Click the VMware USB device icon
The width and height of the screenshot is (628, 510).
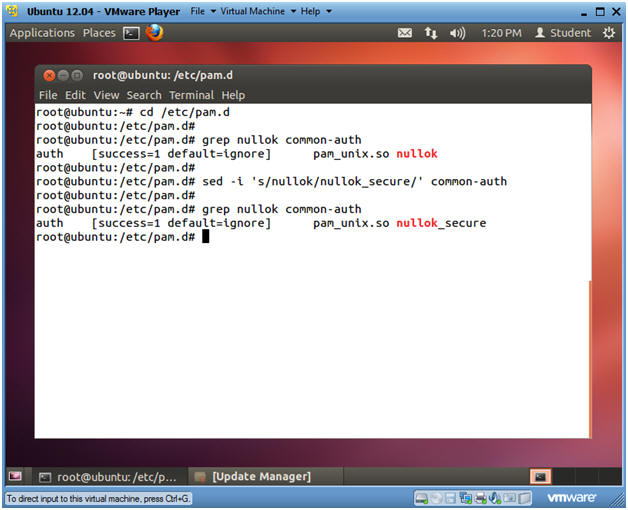(495, 498)
